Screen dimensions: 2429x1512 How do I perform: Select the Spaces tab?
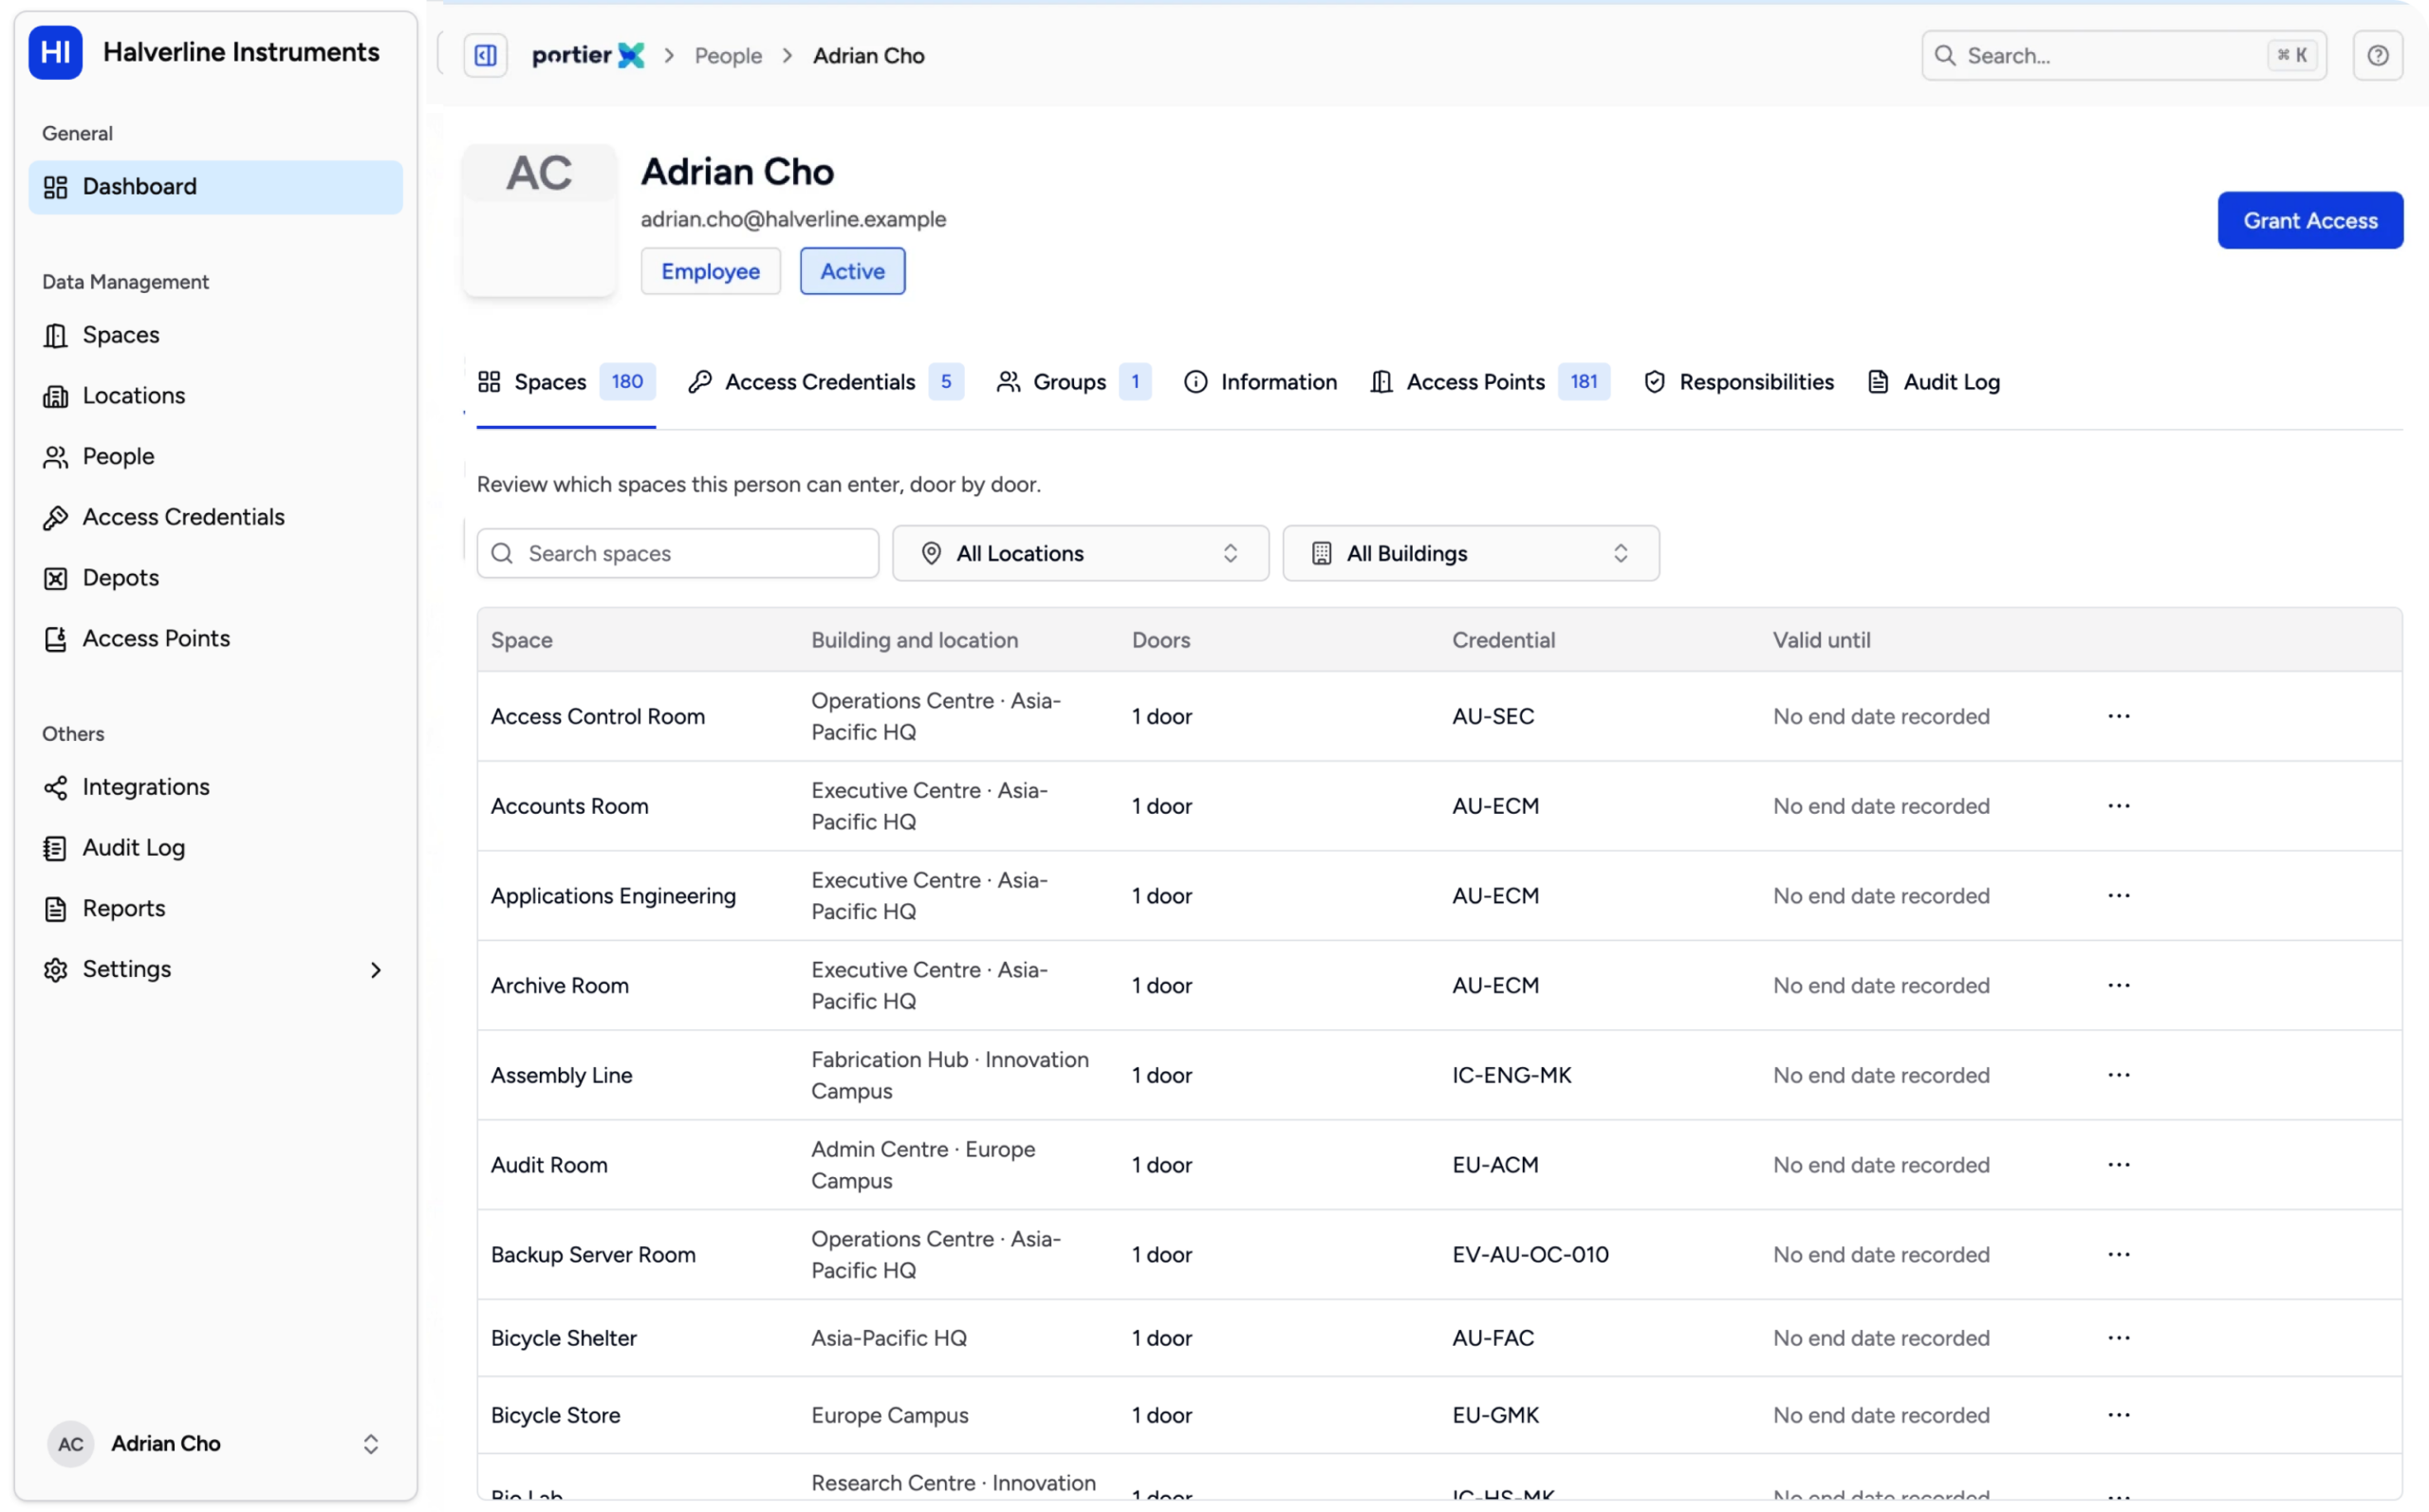[x=566, y=382]
